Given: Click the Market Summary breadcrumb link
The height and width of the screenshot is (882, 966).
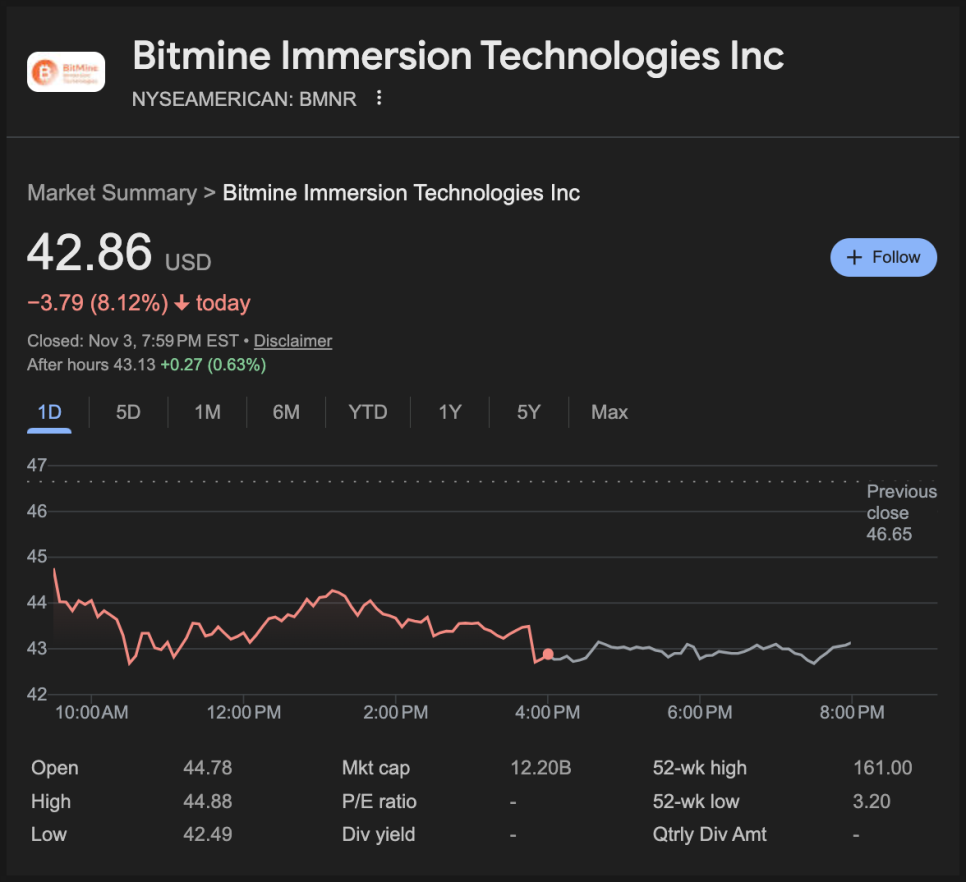Looking at the screenshot, I should pos(112,193).
